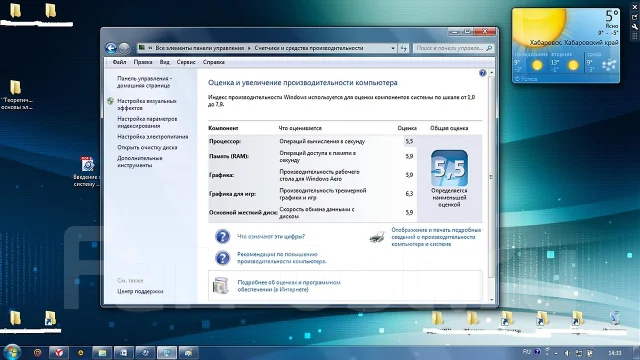Click the recent pages dropdown beside Forward
This screenshot has width=640, height=360.
pyautogui.click(x=133, y=49)
